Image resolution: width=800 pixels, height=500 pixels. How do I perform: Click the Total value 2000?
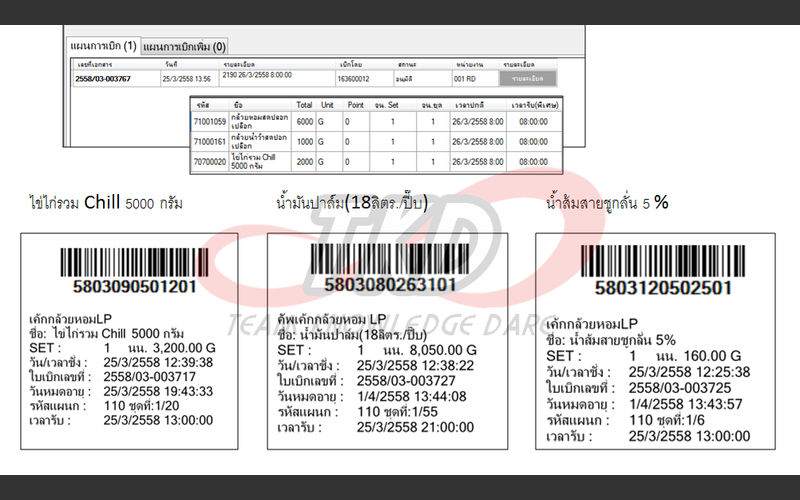click(x=305, y=162)
